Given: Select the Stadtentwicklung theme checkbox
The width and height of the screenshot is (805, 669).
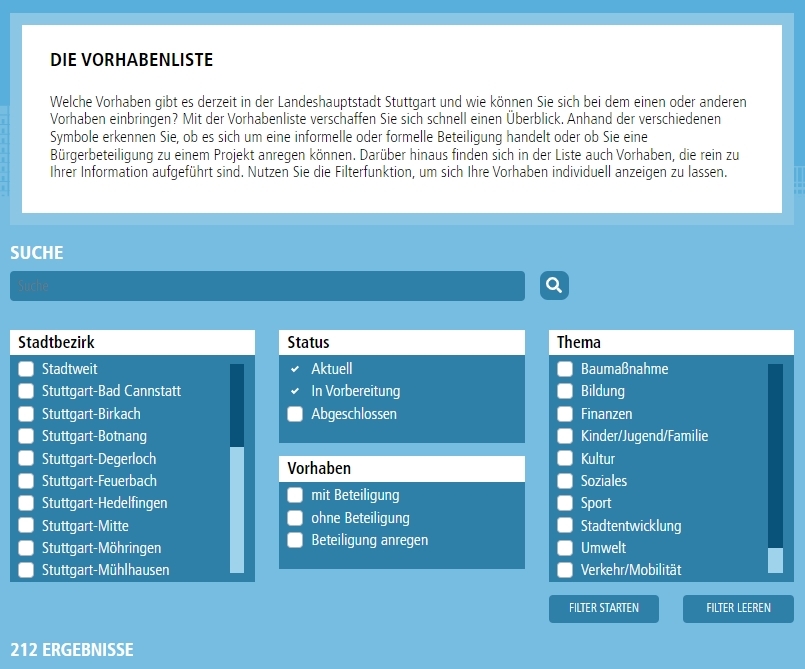Looking at the screenshot, I should [x=565, y=526].
